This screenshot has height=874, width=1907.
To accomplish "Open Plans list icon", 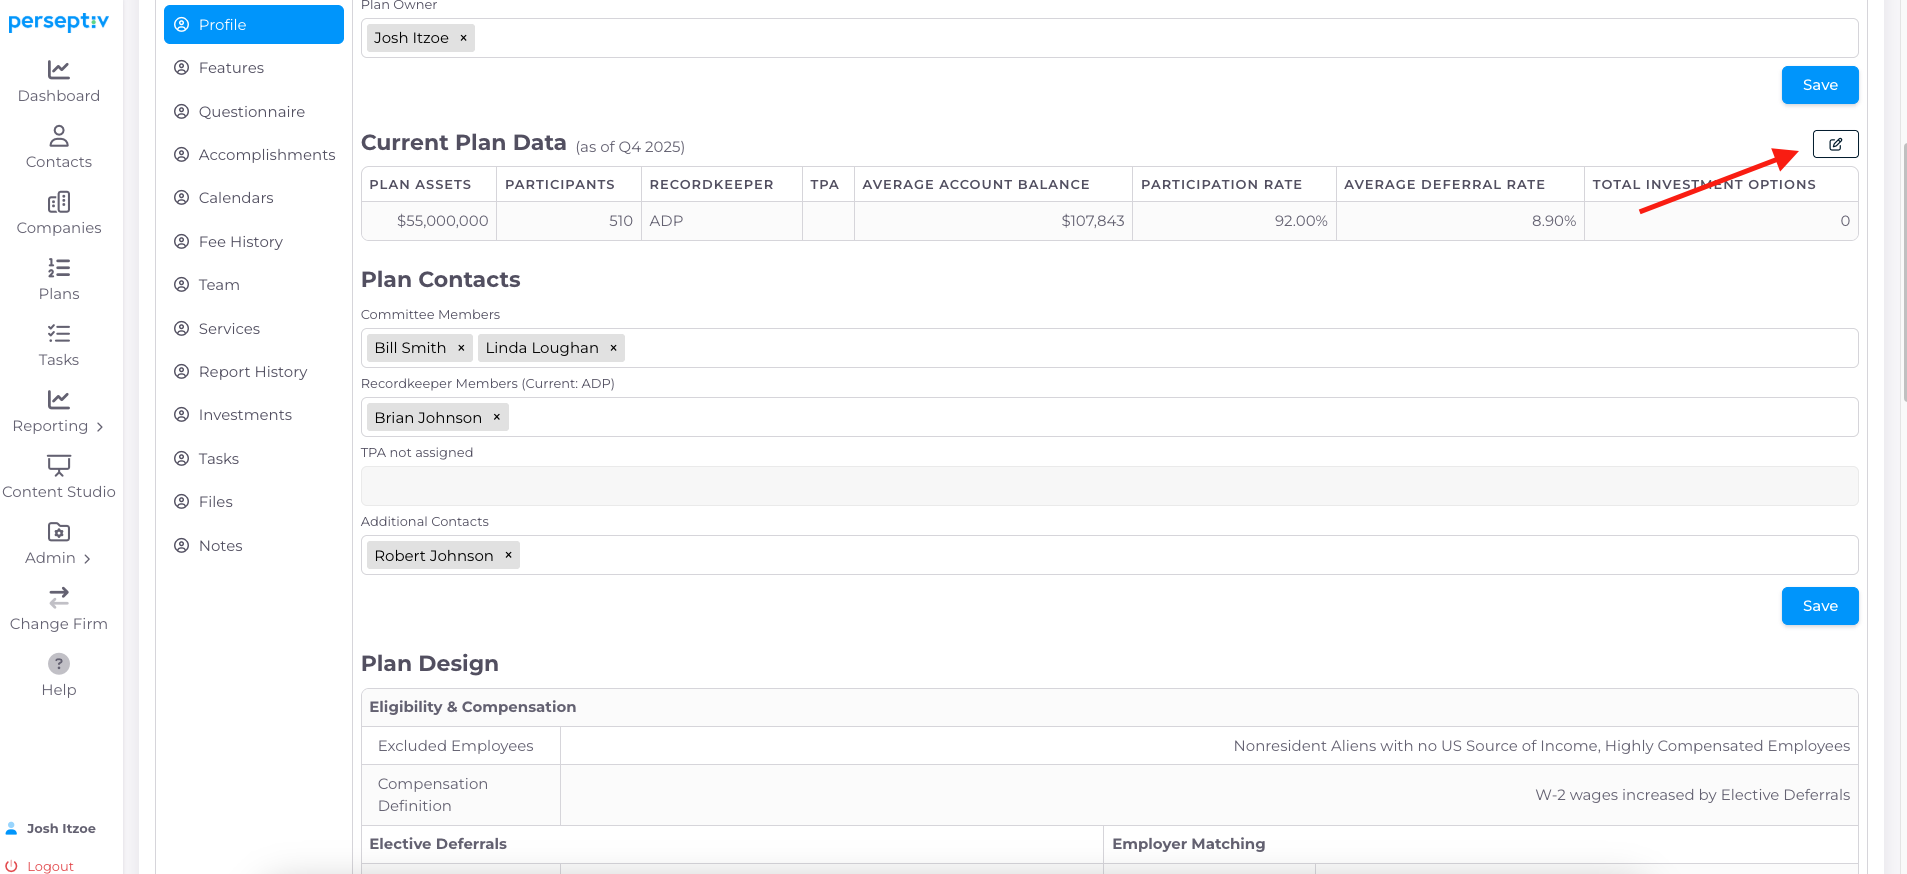I will 59,267.
